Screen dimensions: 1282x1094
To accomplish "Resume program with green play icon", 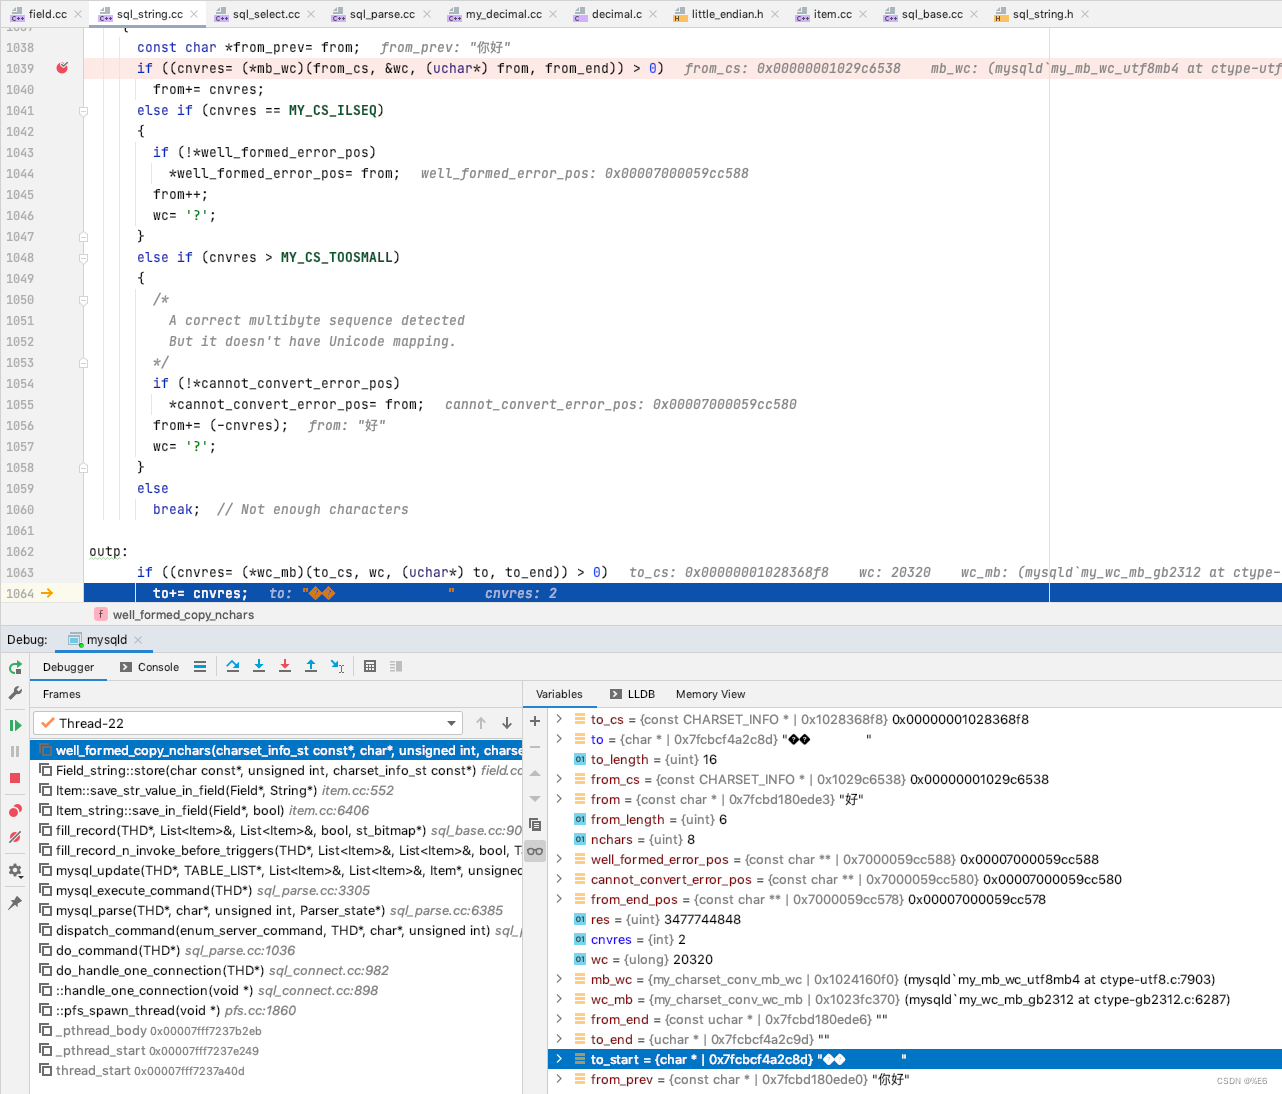I will (15, 725).
